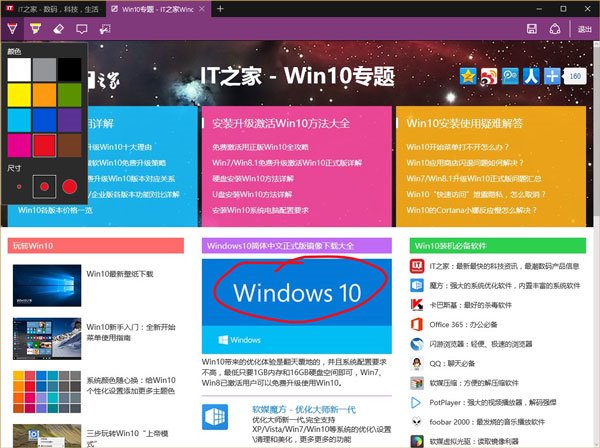Select the yellow Highlighter tool
This screenshot has width=600, height=448.
tap(35, 29)
